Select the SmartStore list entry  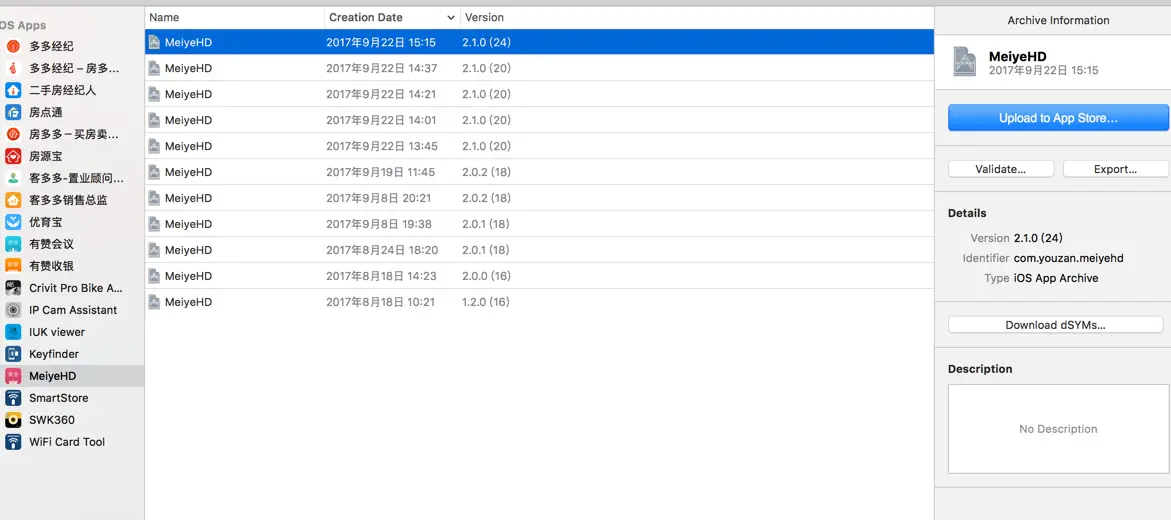pyautogui.click(x=72, y=397)
